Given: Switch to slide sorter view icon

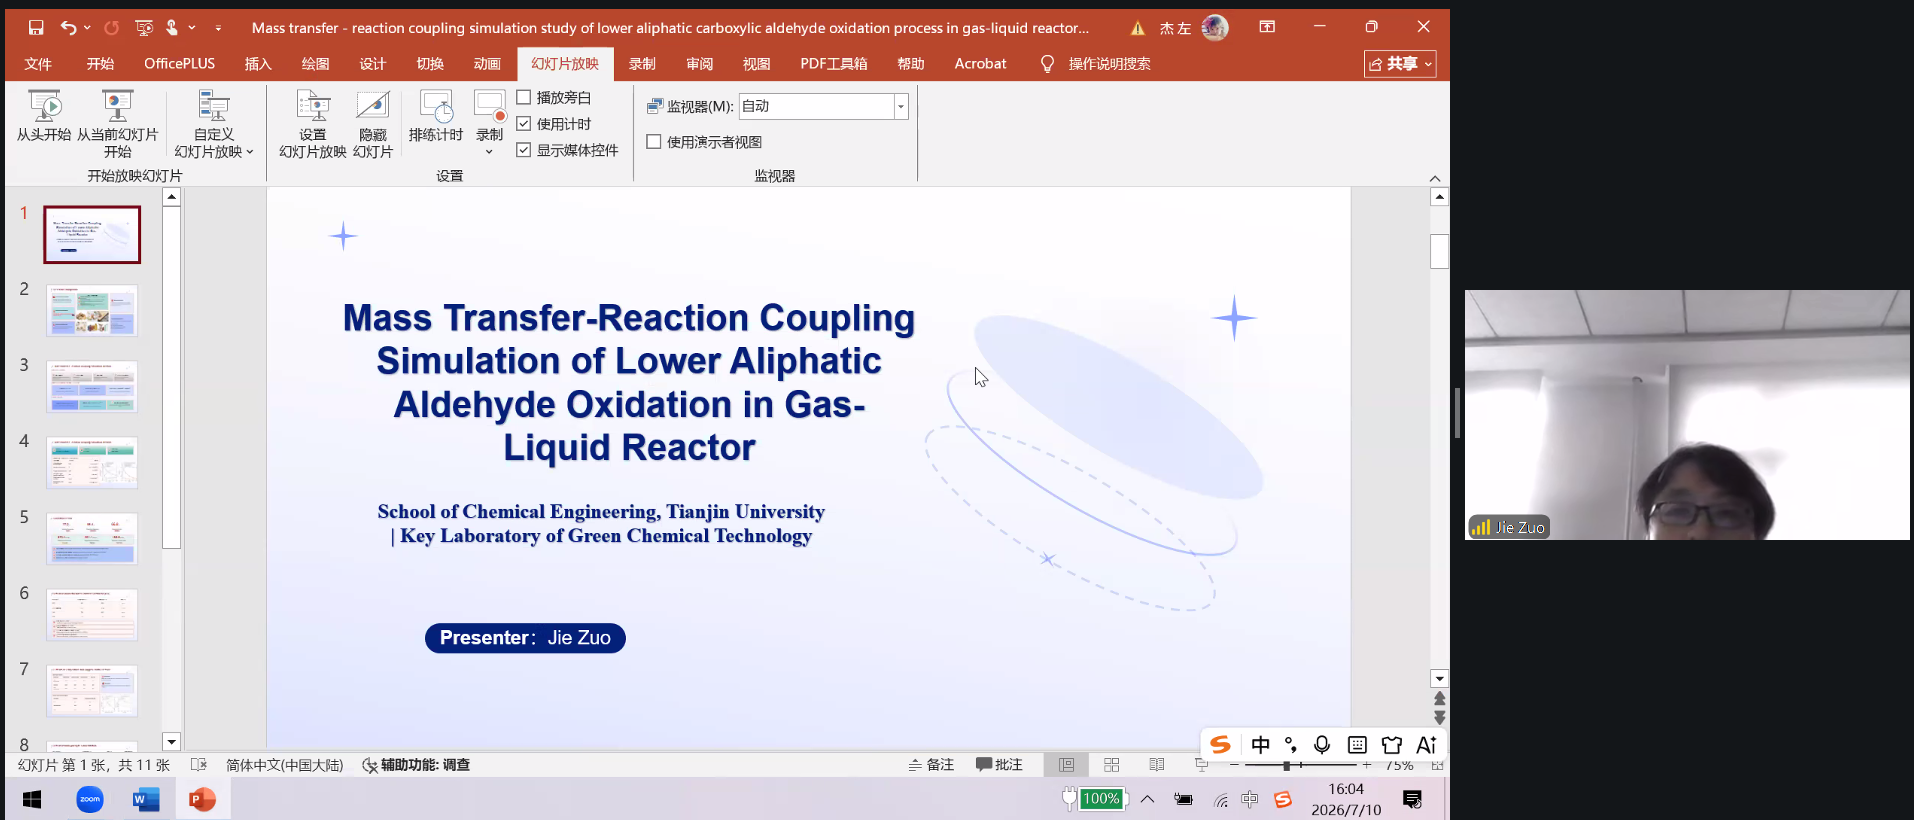Looking at the screenshot, I should pos(1111,765).
